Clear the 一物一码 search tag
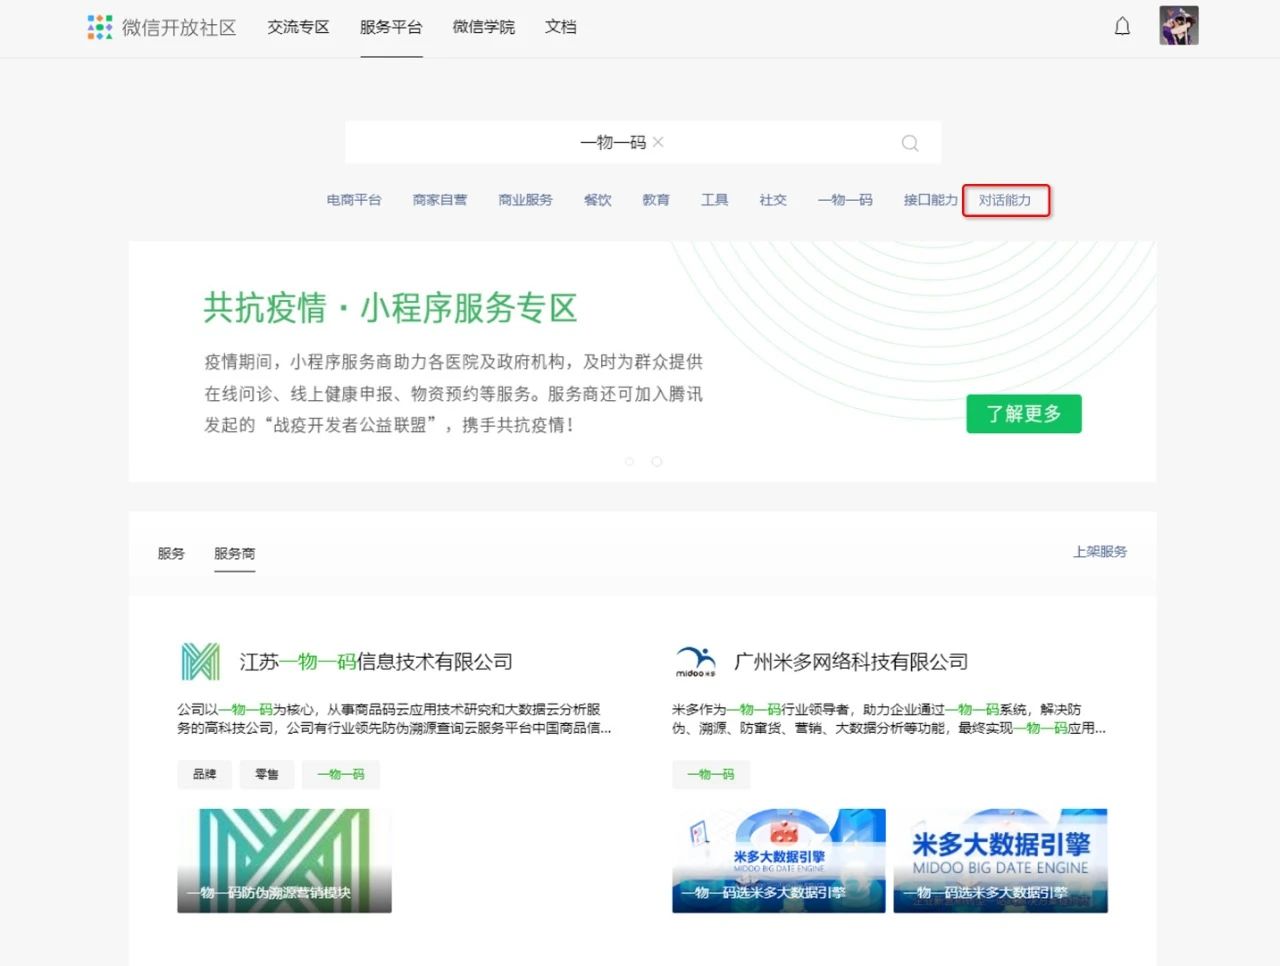Image resolution: width=1280 pixels, height=966 pixels. (x=658, y=142)
